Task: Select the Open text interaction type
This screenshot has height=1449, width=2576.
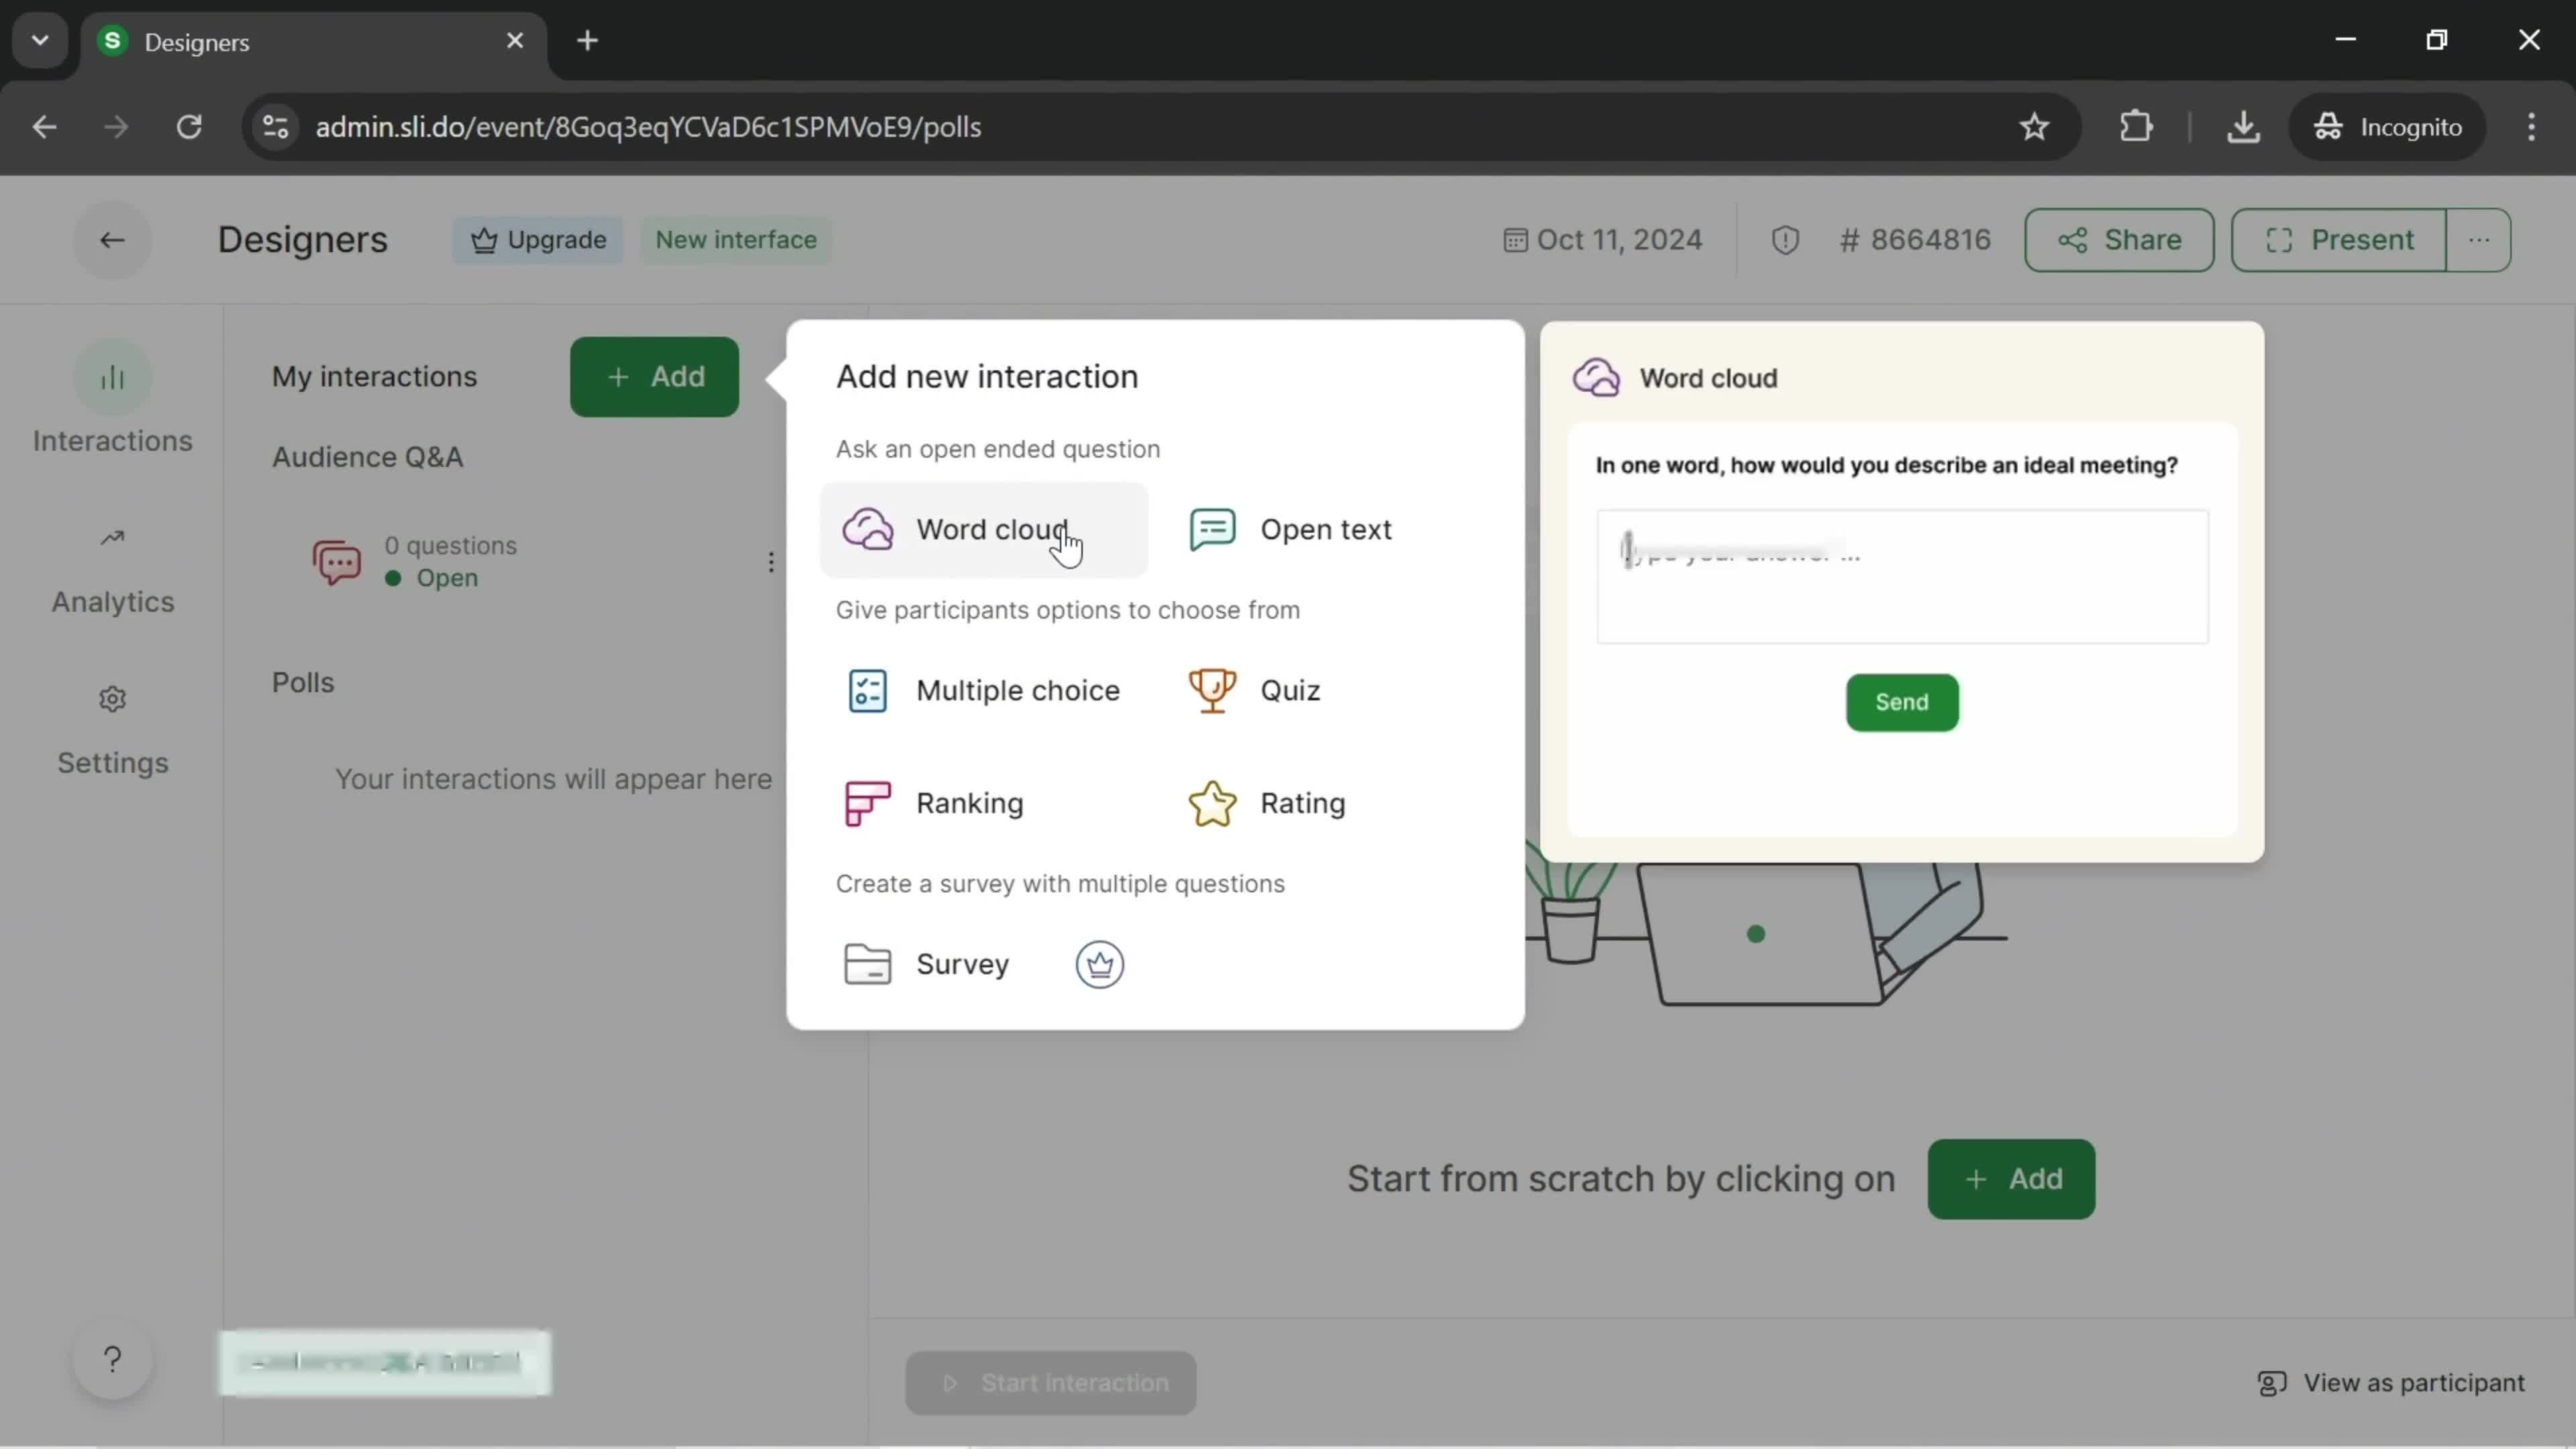Action: (1327, 529)
